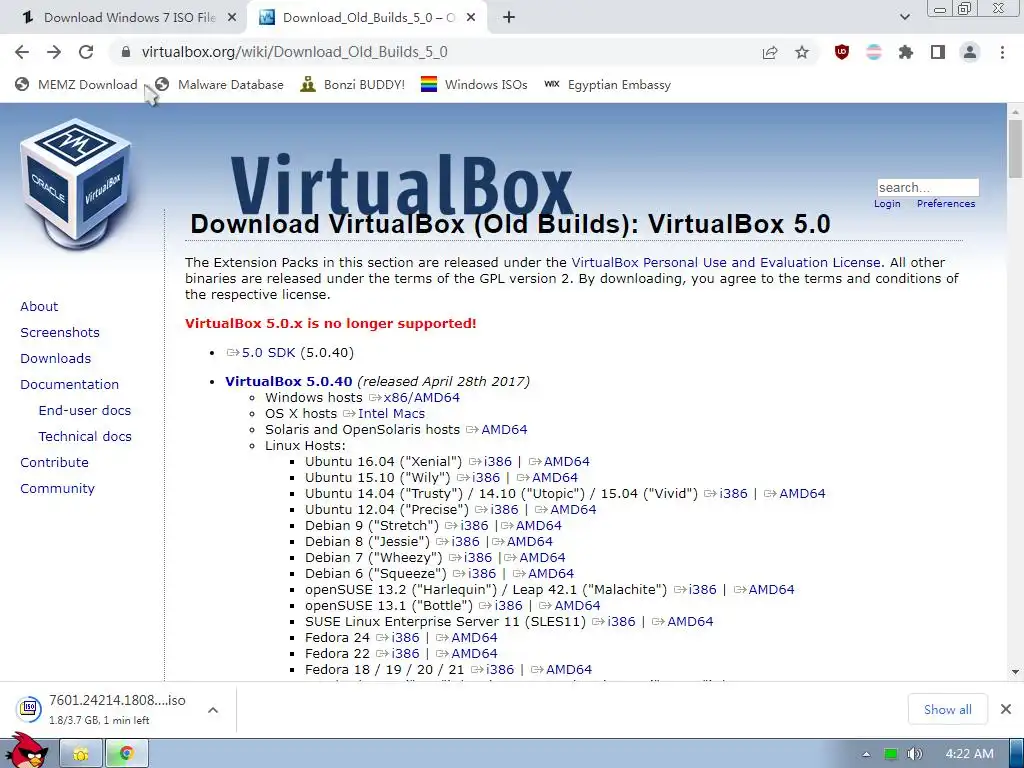Screen dimensions: 1024x768
Task: Expand the tab search chevron
Action: pyautogui.click(x=904, y=17)
